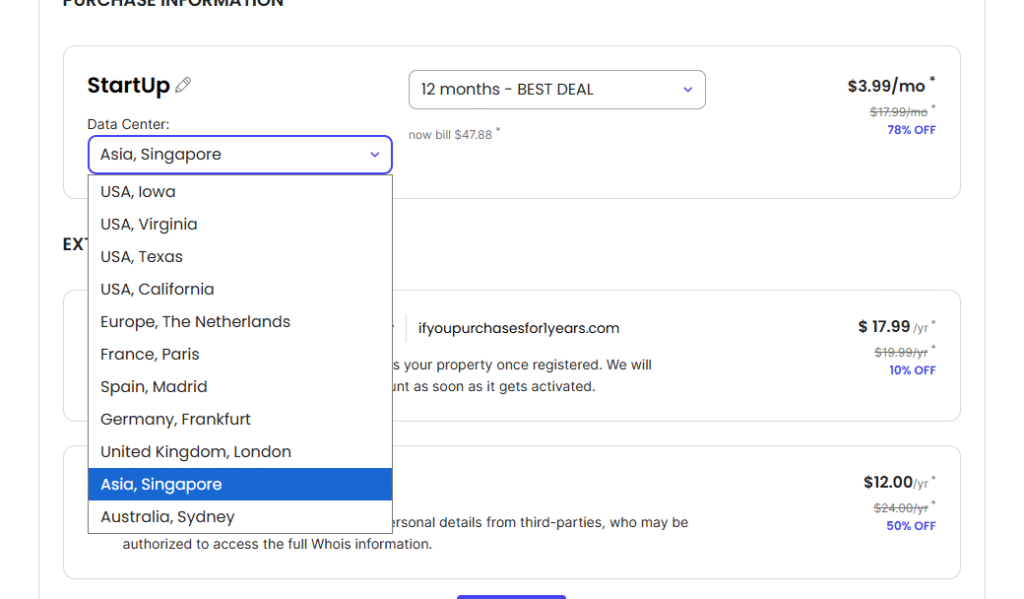Click the 50% OFF privacy discount label
Screen dimensions: 1024x599
[911, 526]
